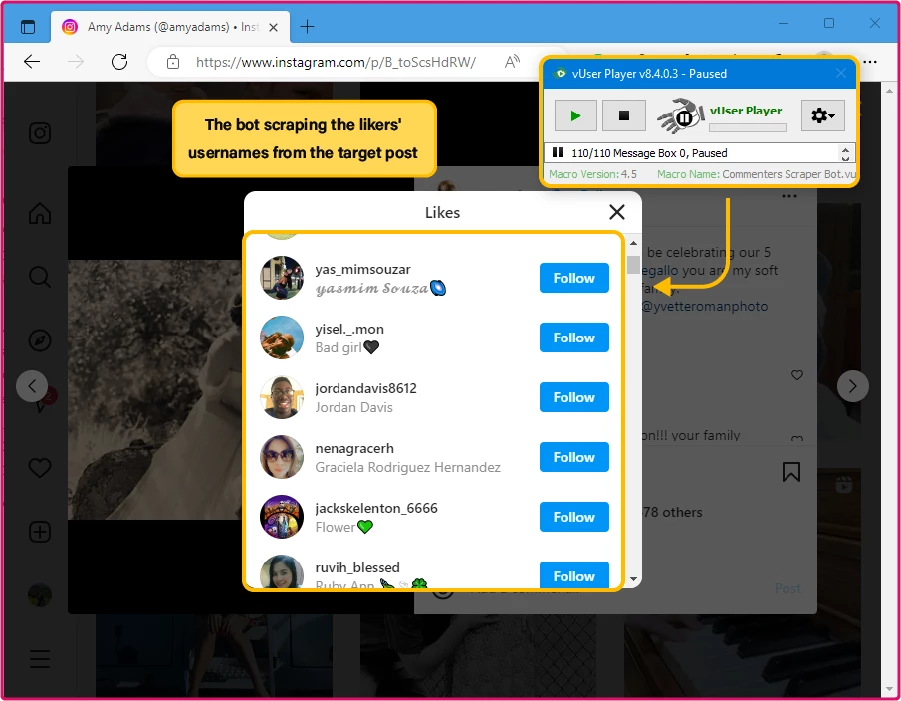
Task: Click username yas_mimsouzar
Action: tap(363, 269)
